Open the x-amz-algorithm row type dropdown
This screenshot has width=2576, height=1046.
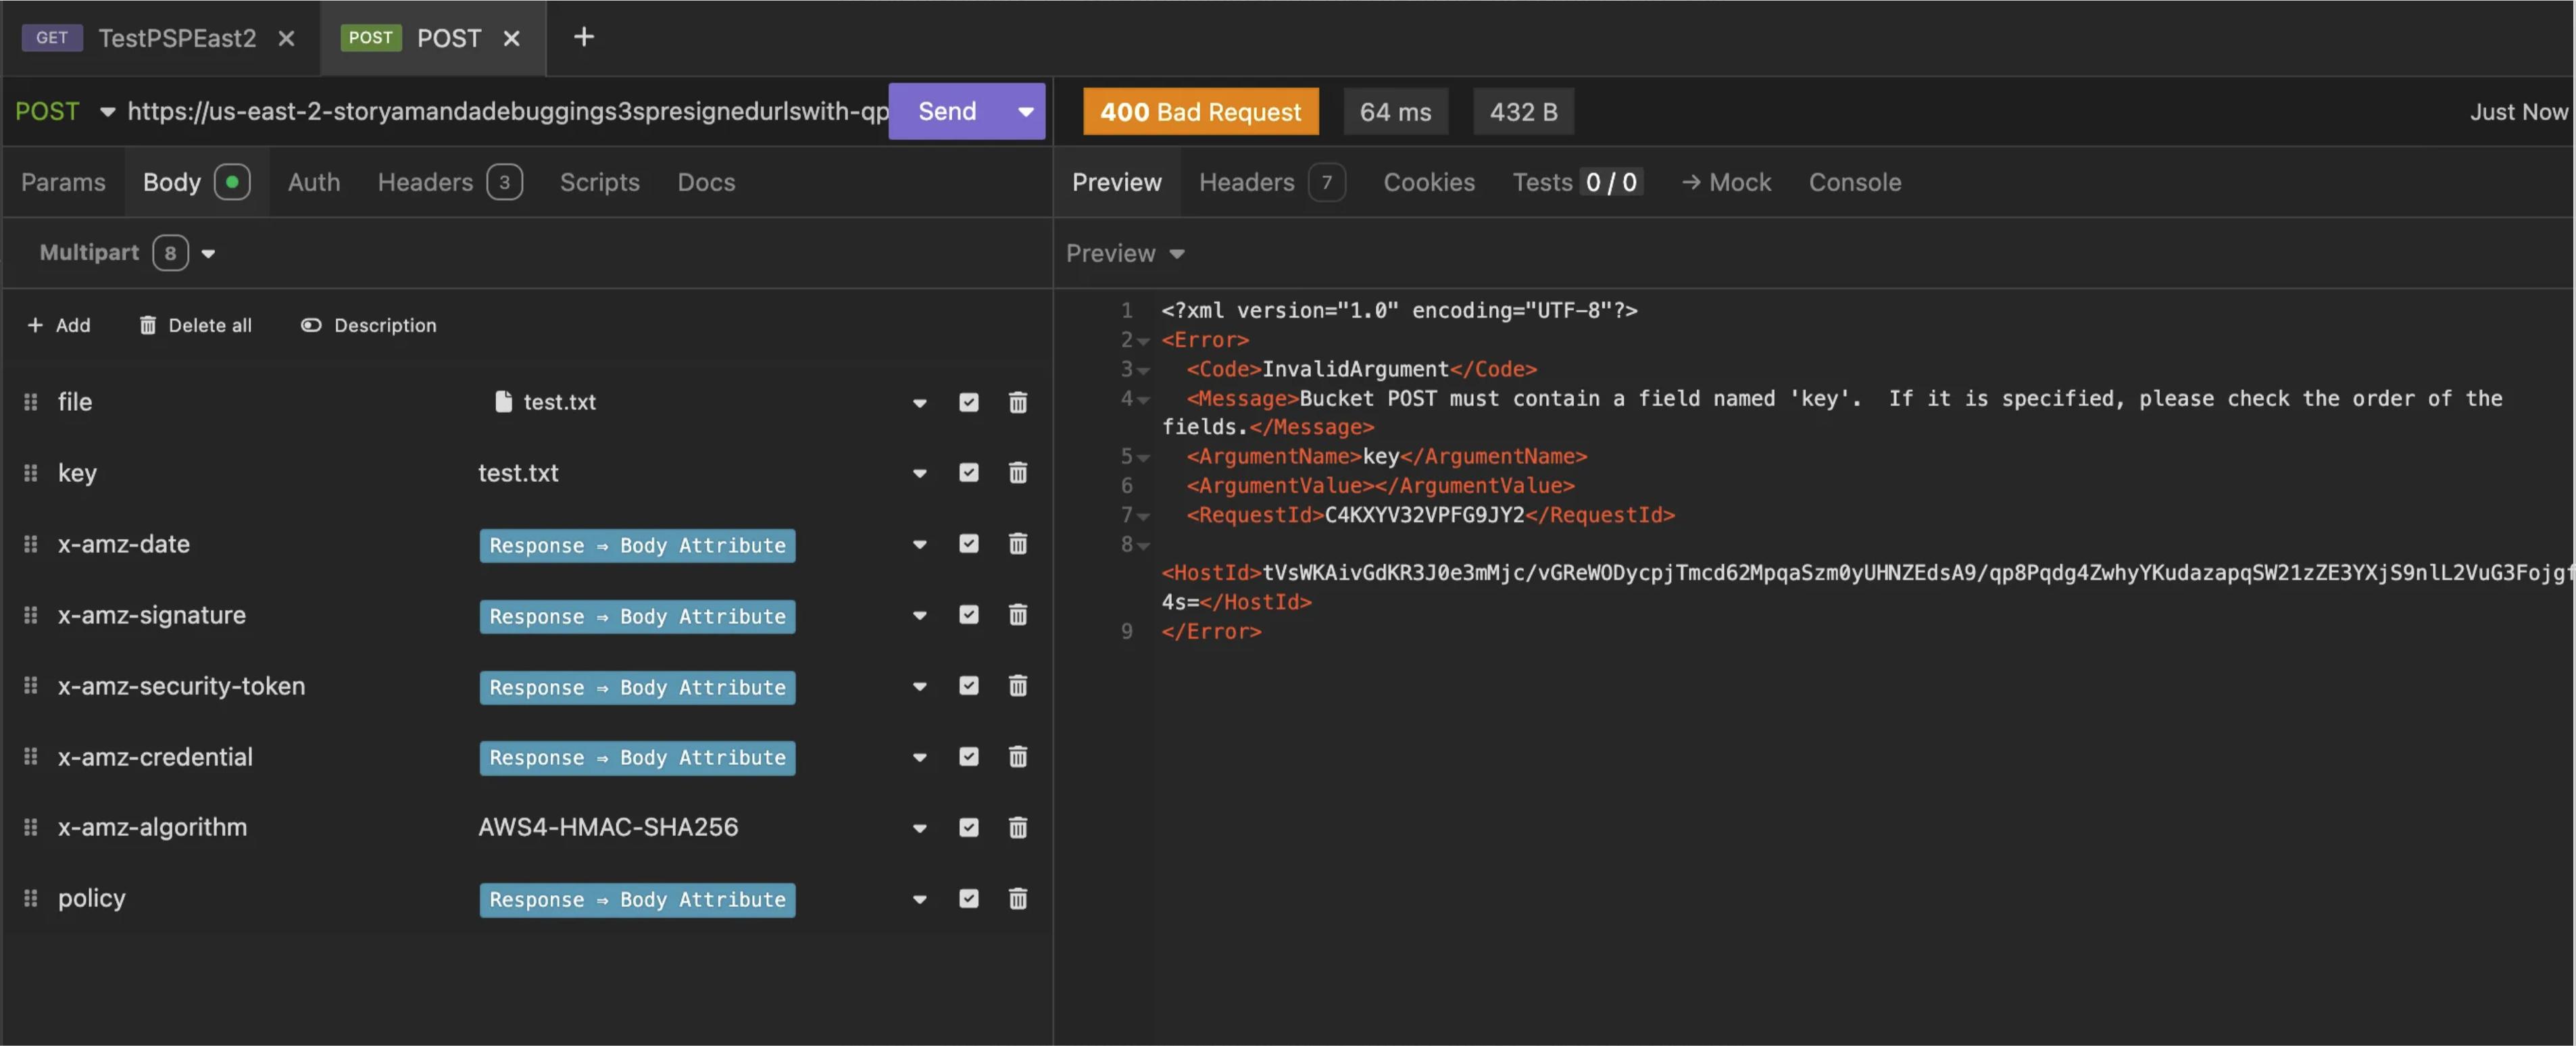(919, 828)
